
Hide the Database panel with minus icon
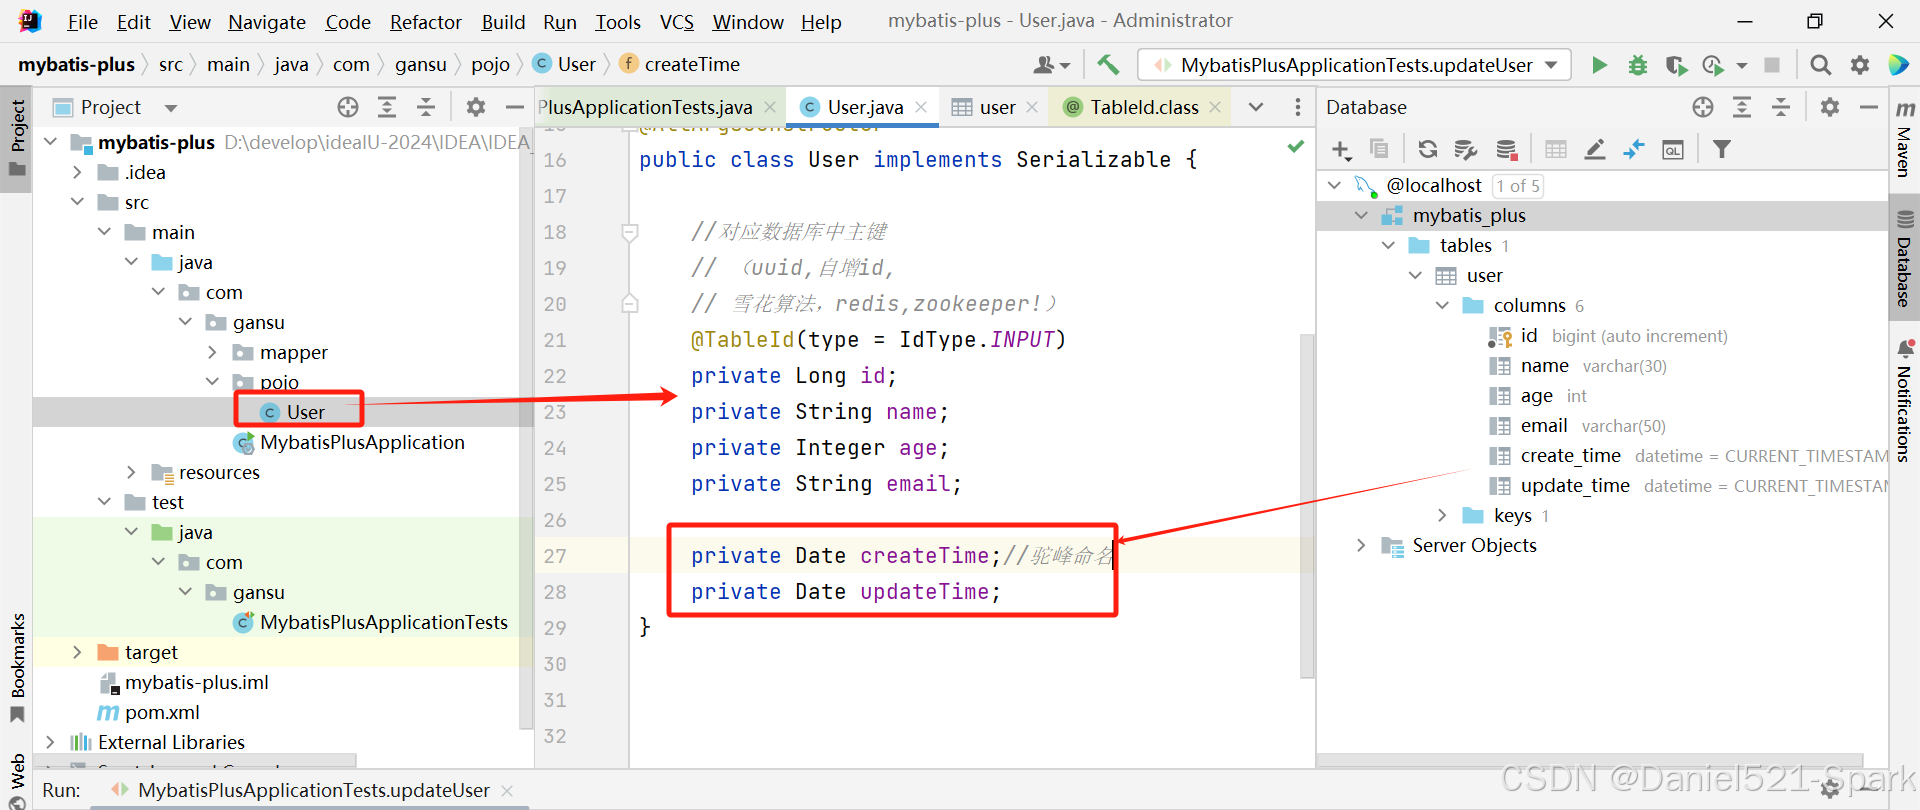pos(1869,107)
